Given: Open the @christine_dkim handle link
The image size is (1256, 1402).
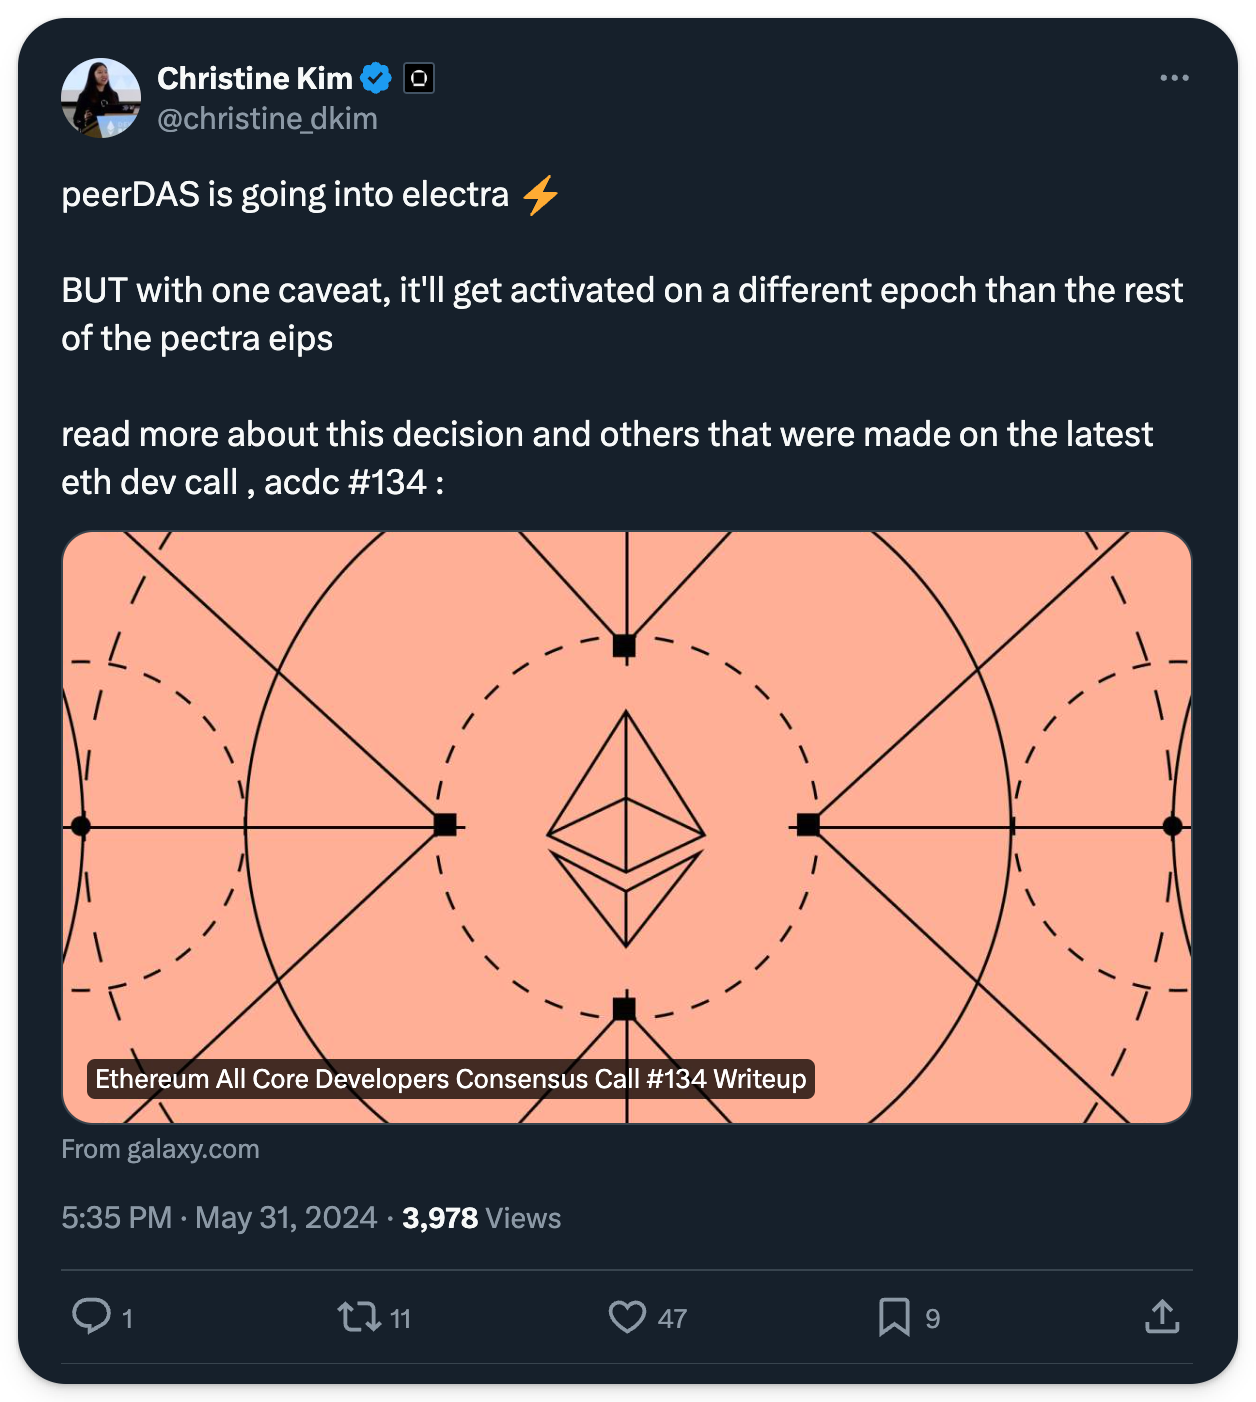Looking at the screenshot, I should pyautogui.click(x=267, y=119).
